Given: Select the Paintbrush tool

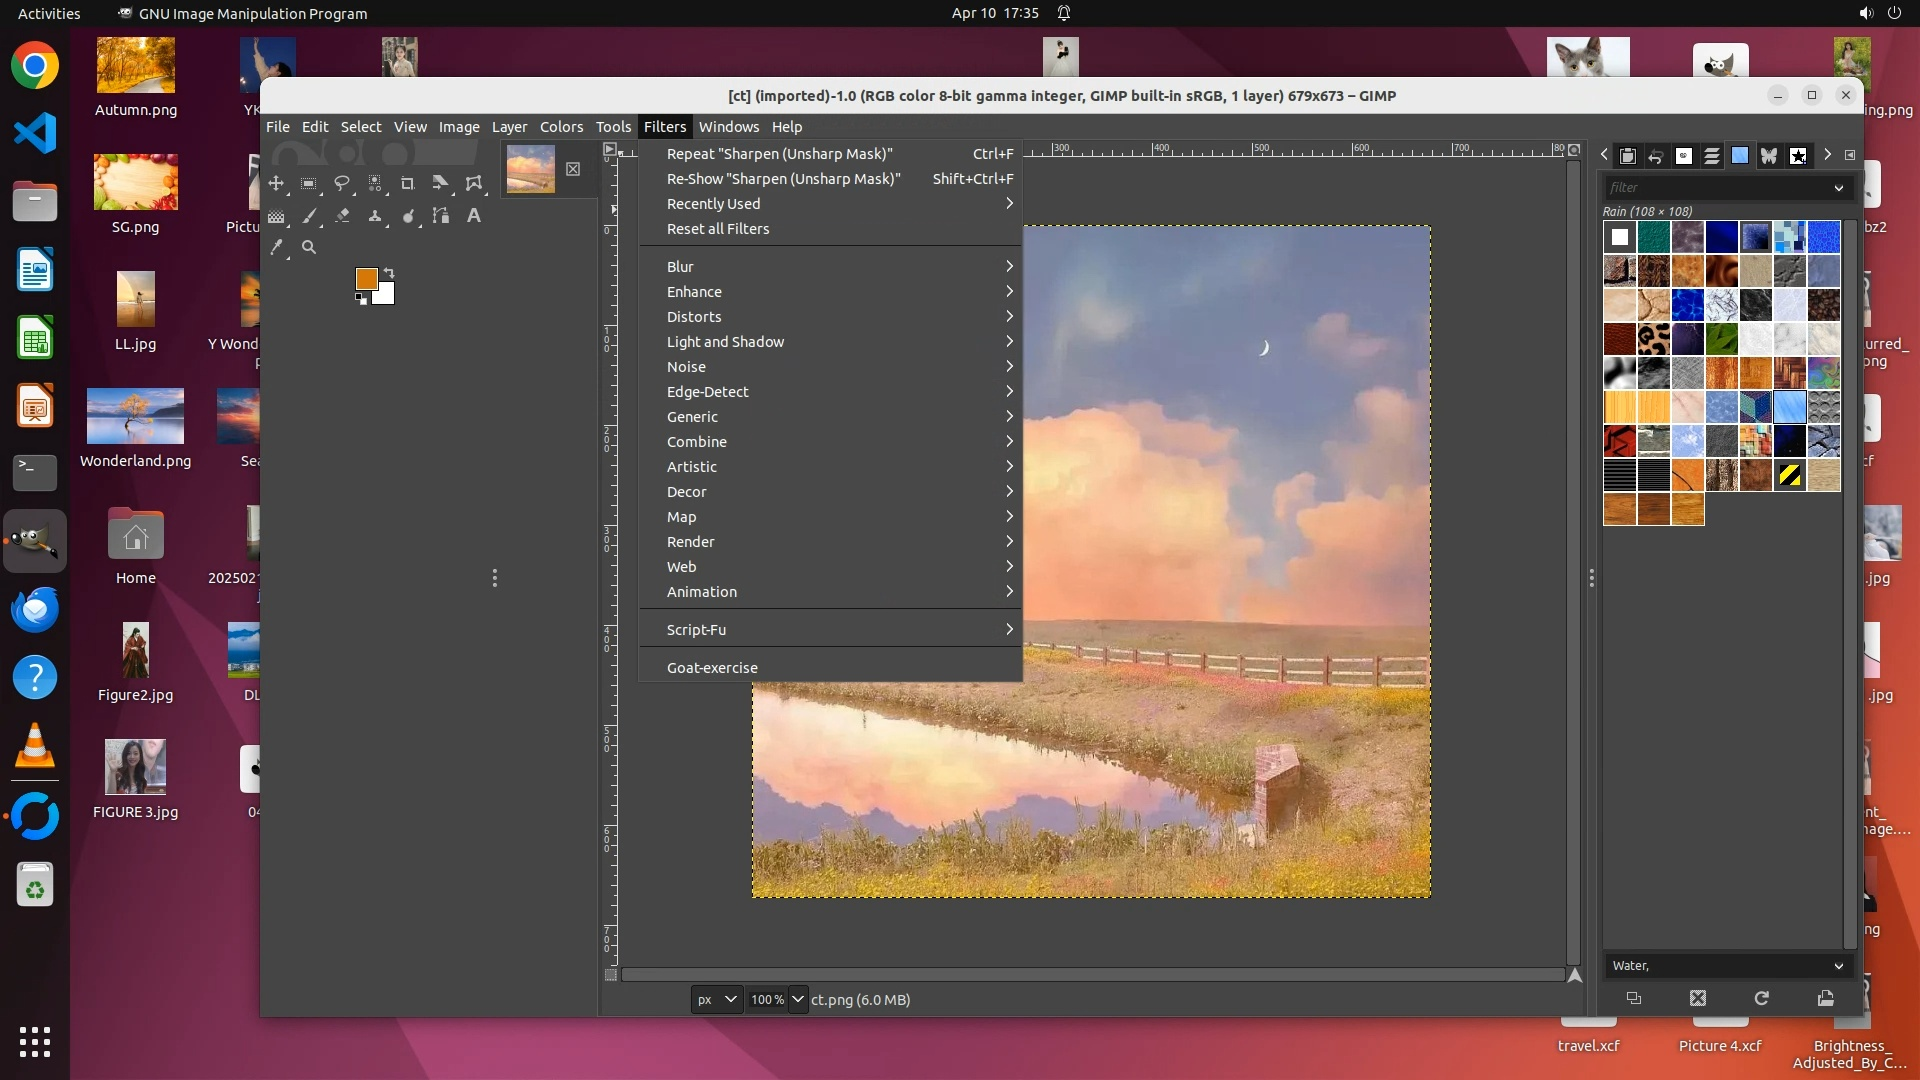Looking at the screenshot, I should (x=309, y=216).
